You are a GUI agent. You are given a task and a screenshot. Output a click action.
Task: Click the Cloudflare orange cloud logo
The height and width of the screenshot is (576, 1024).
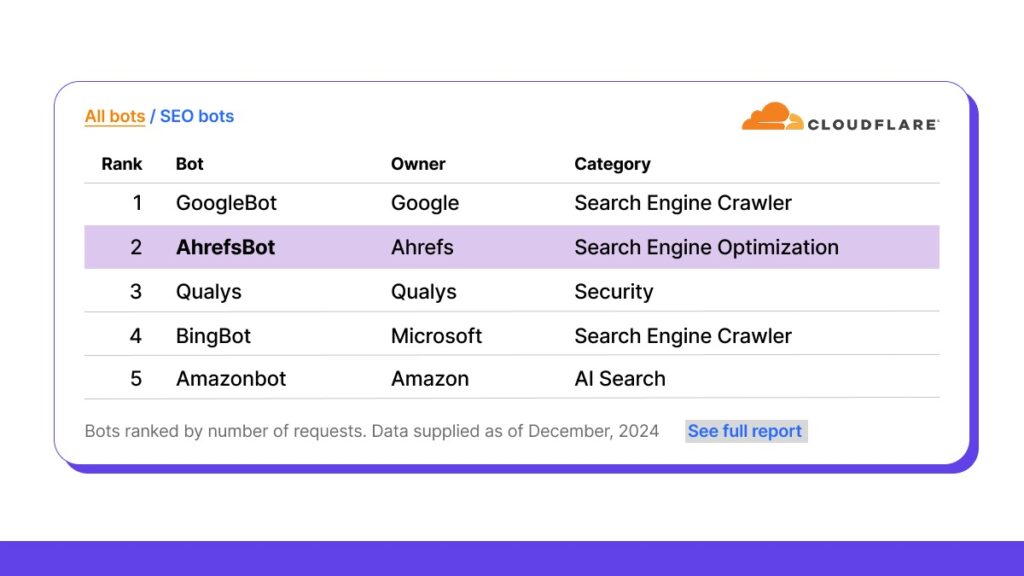click(x=770, y=117)
